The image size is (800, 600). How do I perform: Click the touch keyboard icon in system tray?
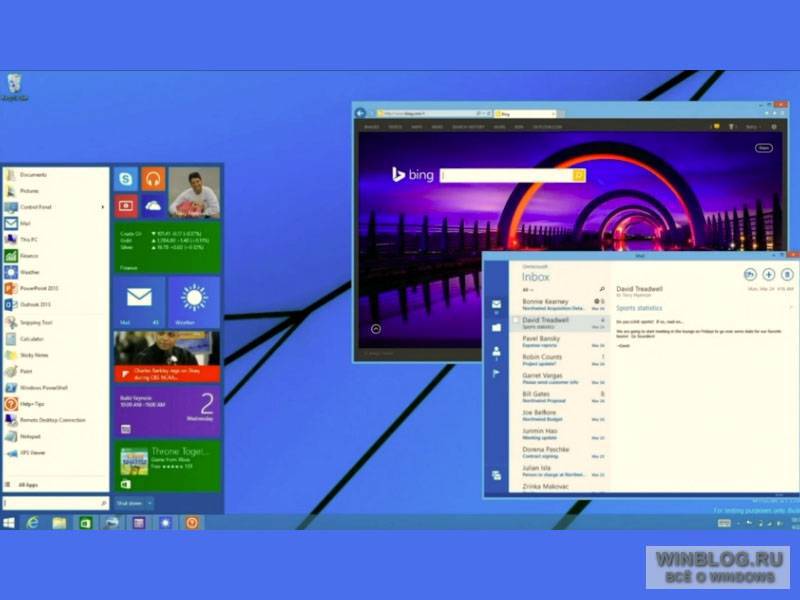tap(724, 523)
